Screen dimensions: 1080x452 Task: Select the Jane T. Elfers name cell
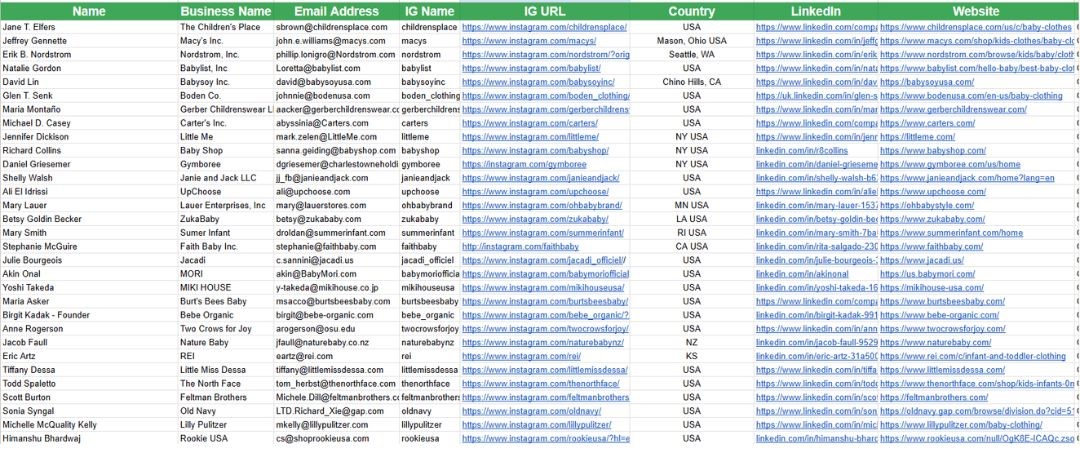coord(89,27)
